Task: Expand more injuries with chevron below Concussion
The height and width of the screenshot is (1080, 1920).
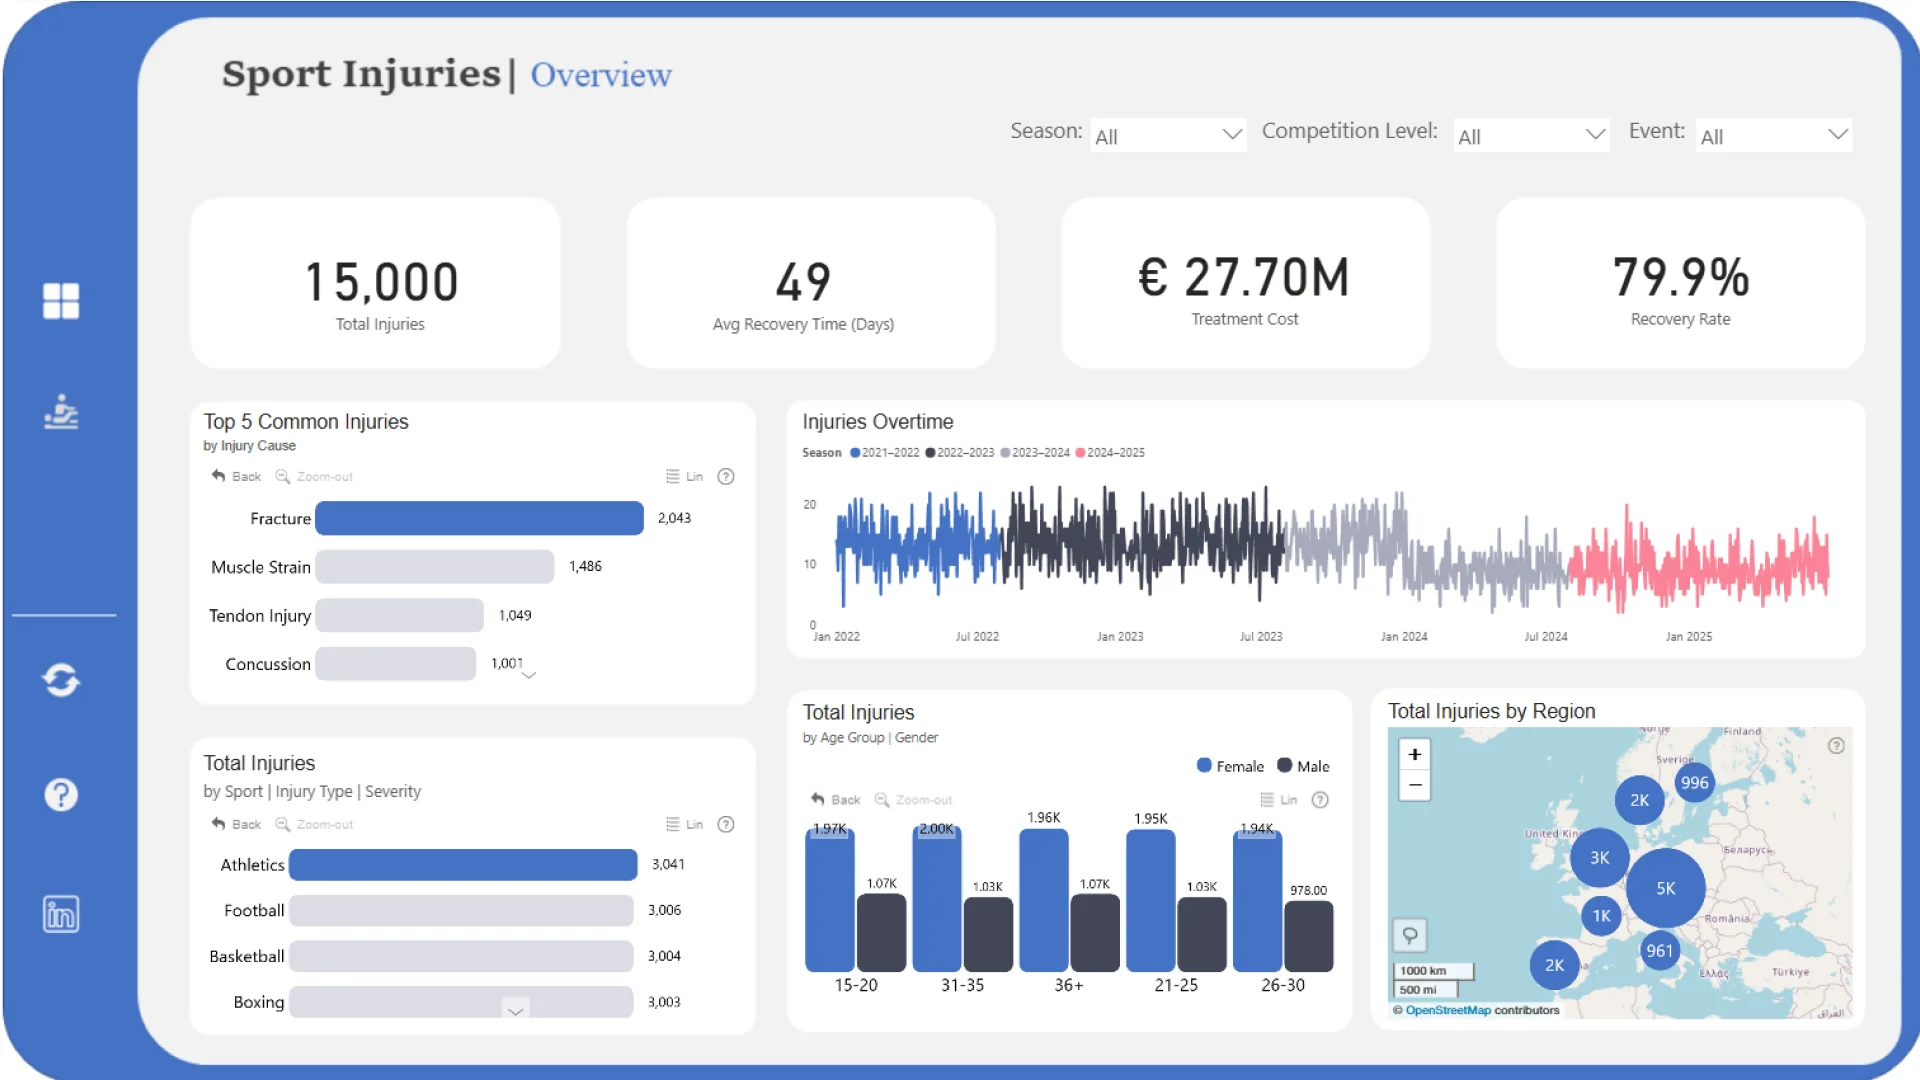Action: coord(529,676)
